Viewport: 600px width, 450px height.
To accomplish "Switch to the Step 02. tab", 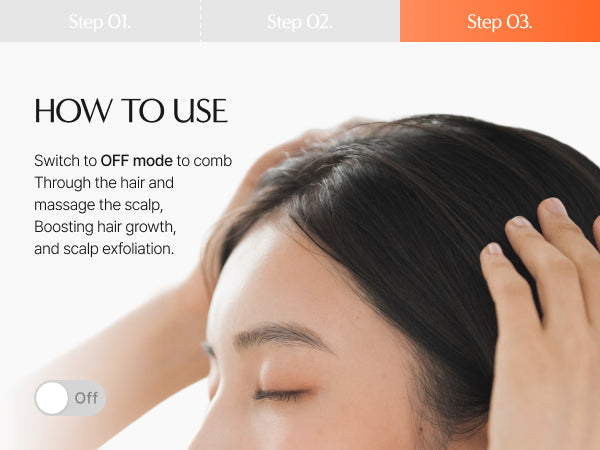I will pyautogui.click(x=300, y=21).
